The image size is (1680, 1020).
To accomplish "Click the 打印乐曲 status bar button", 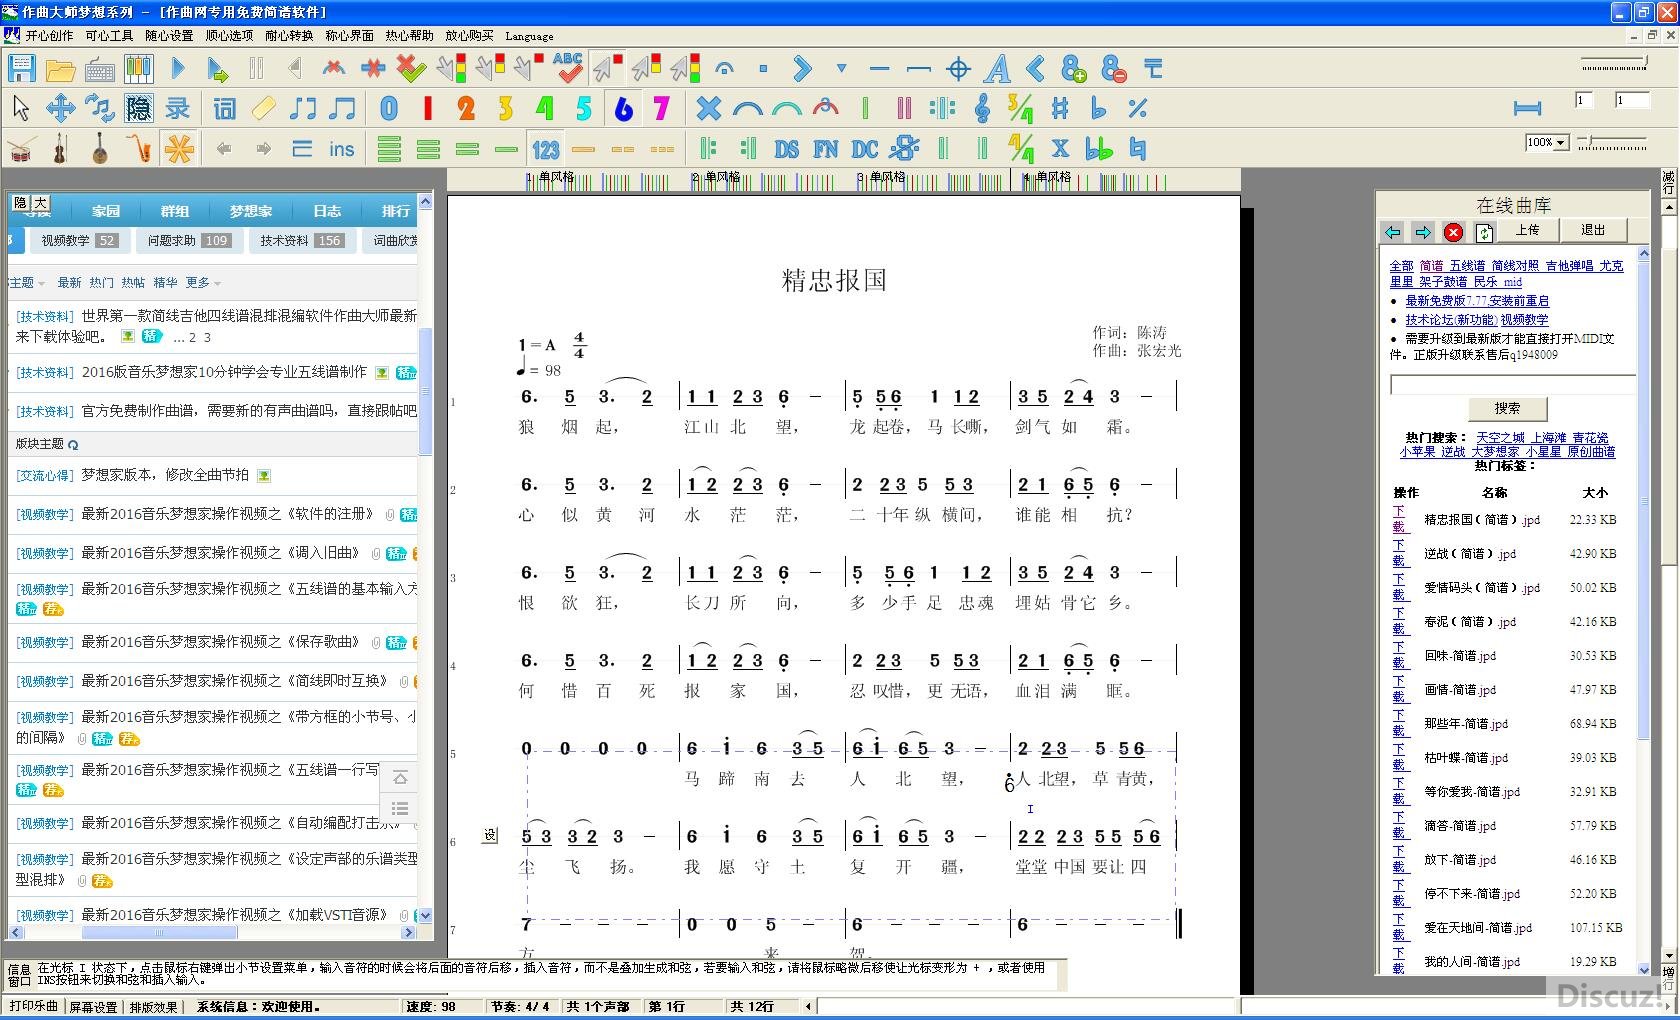I will pos(34,1007).
